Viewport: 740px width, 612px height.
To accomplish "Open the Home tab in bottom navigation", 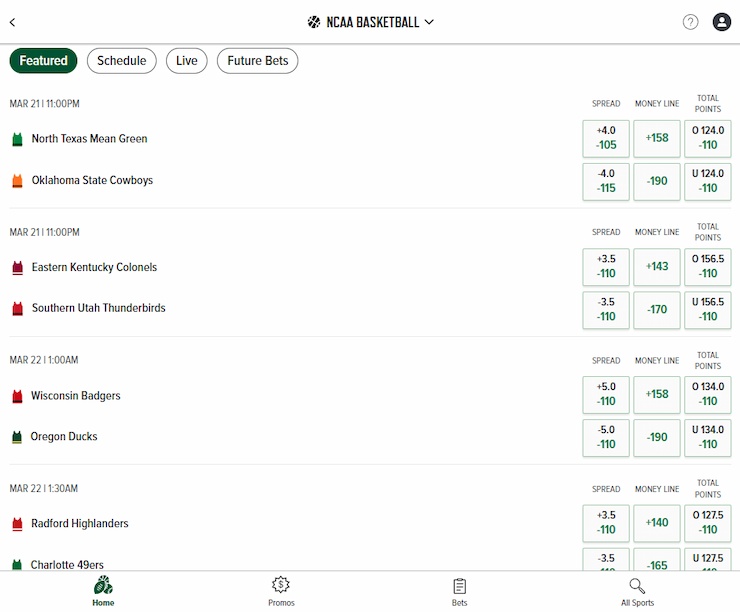I will (x=103, y=591).
